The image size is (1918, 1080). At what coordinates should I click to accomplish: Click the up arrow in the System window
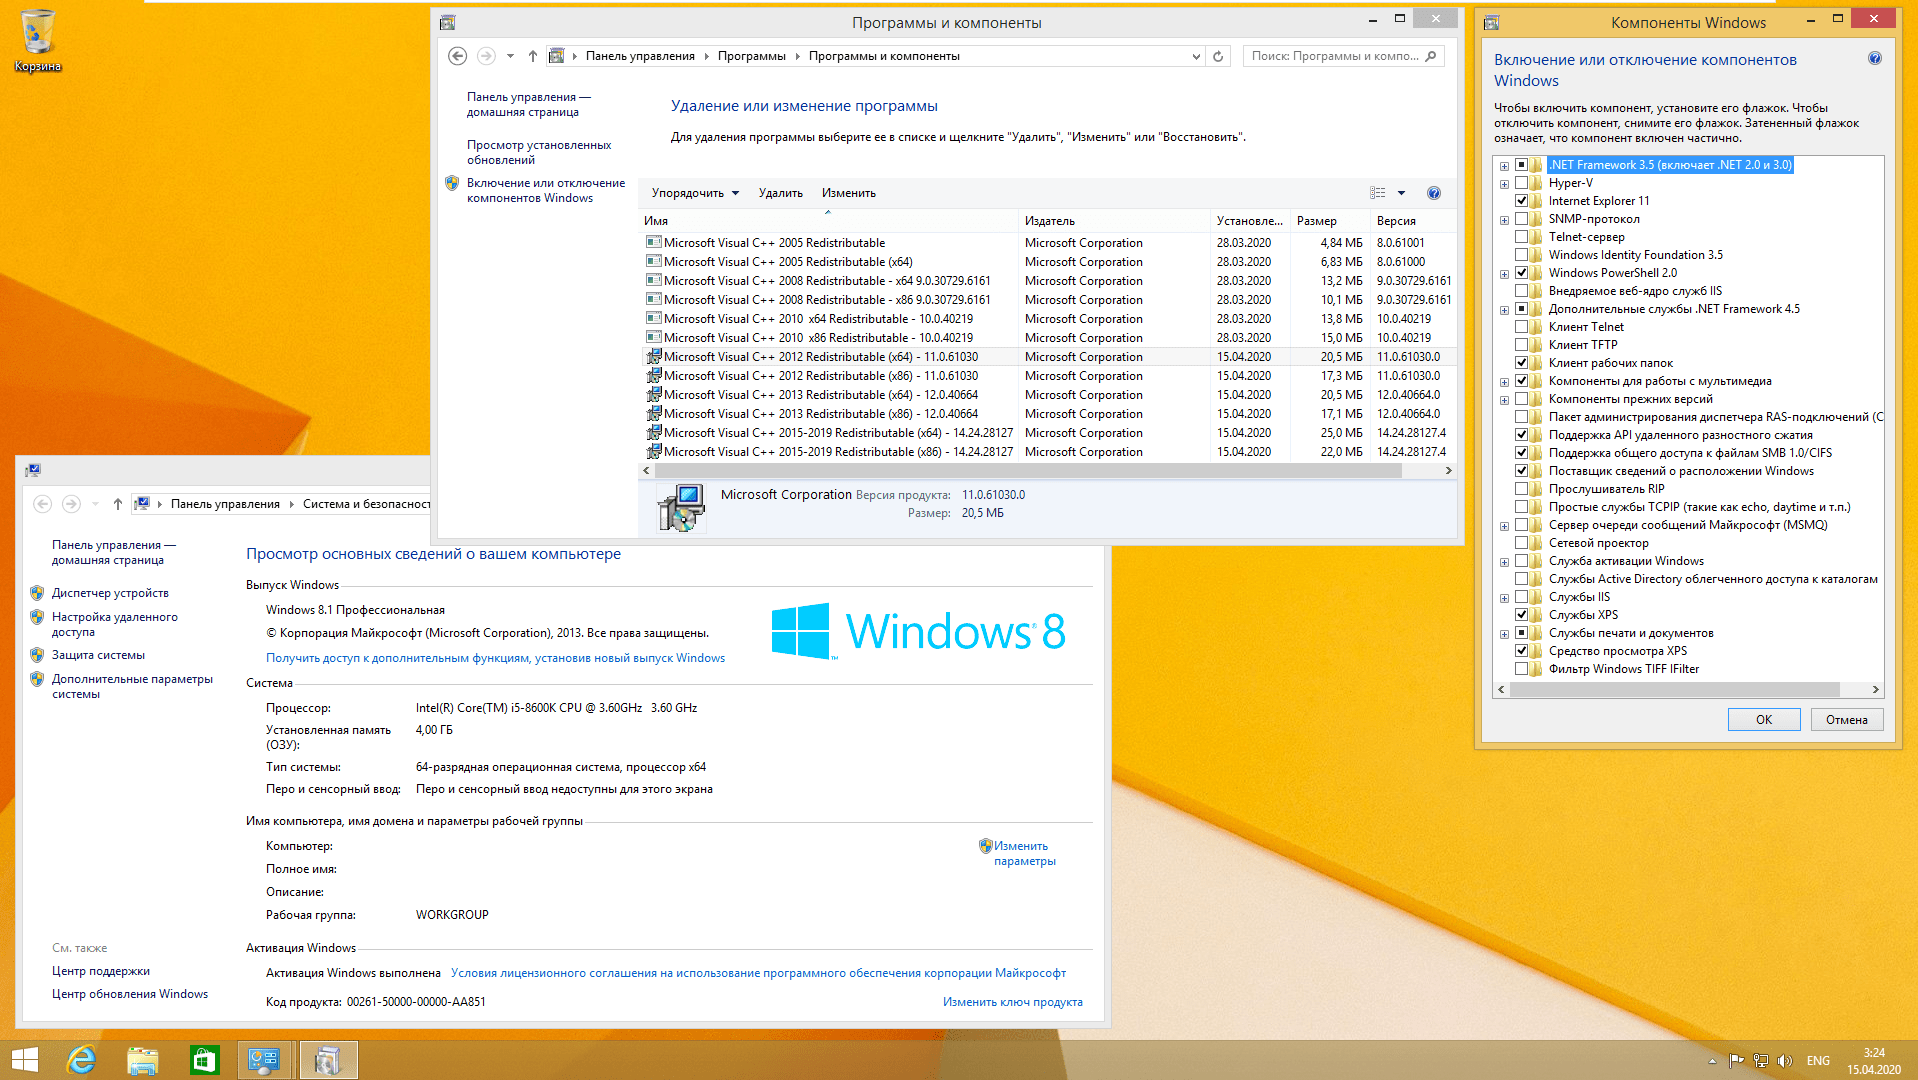118,504
